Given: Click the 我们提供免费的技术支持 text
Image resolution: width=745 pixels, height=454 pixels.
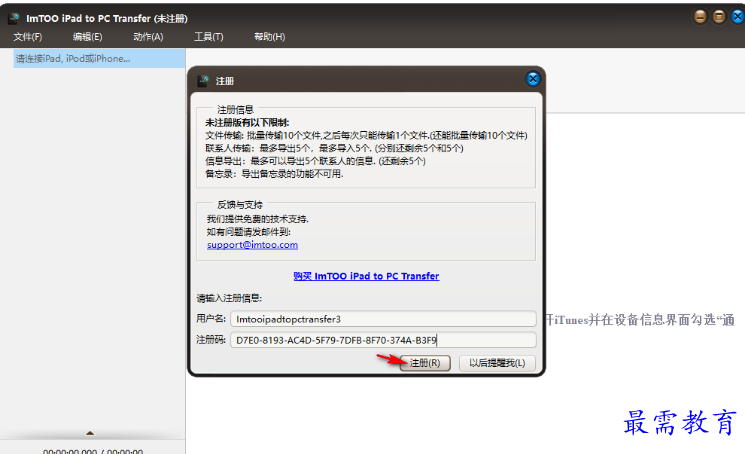Looking at the screenshot, I should click(258, 219).
